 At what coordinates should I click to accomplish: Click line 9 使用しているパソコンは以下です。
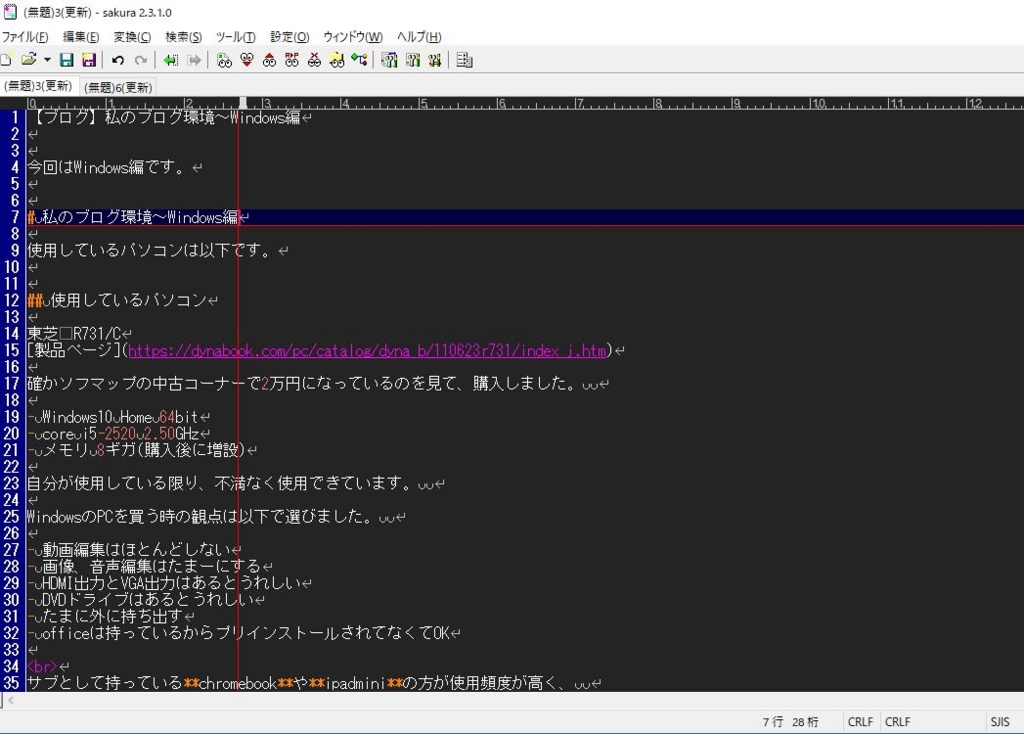click(x=150, y=250)
